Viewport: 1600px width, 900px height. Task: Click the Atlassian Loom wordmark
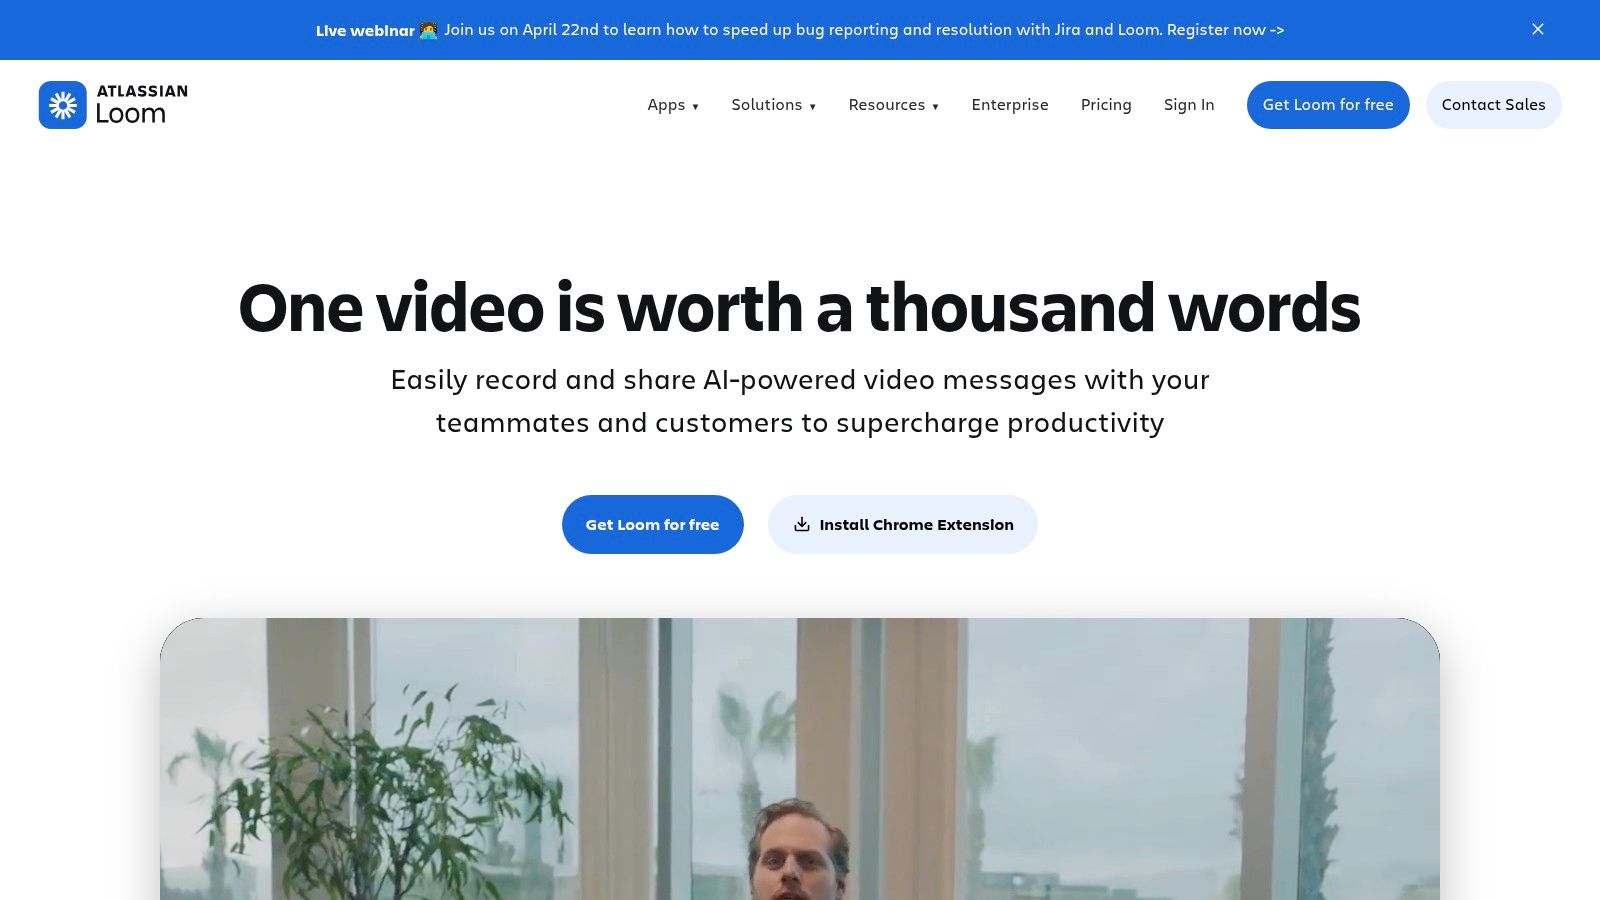pos(142,105)
